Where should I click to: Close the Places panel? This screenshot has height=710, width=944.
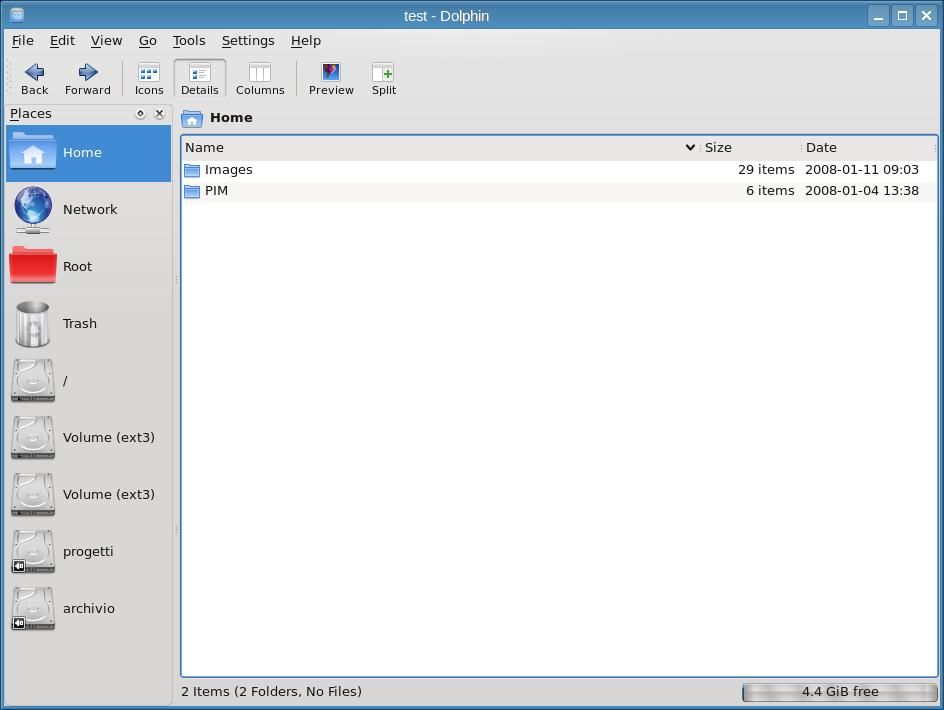(160, 114)
